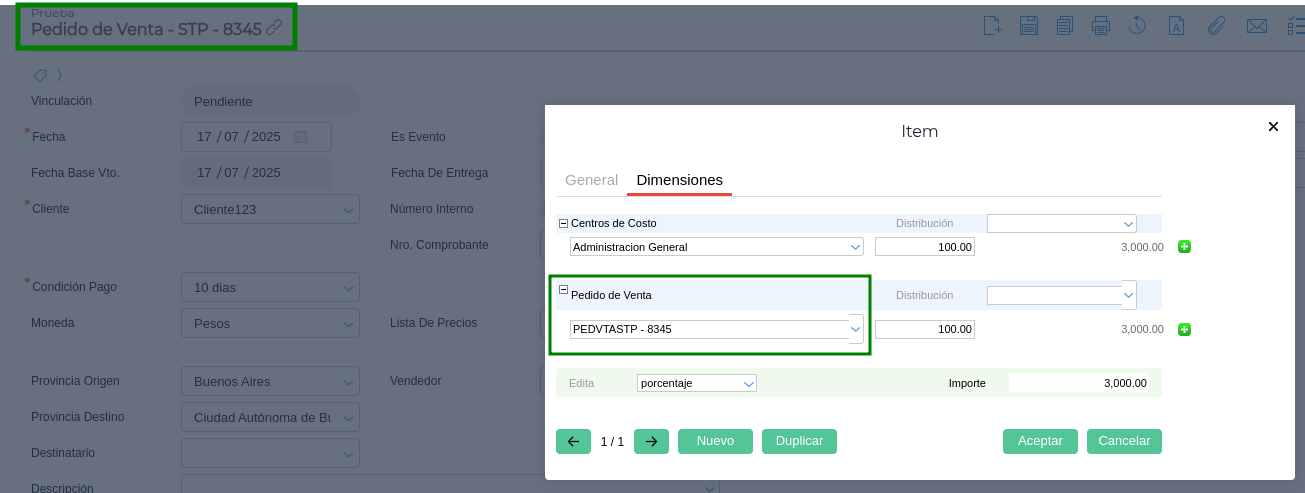Screen dimensions: 1305x493
Task: Click the green plus in Pedido de Venta row
Action: pos(1184,330)
